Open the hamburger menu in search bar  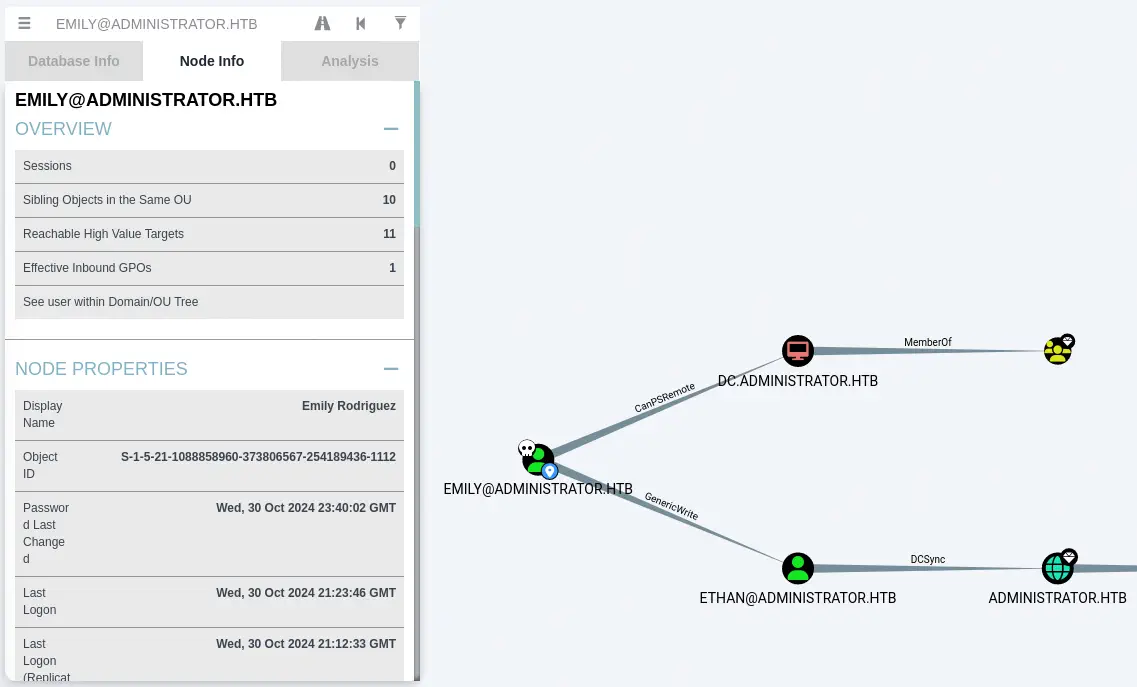[24, 23]
